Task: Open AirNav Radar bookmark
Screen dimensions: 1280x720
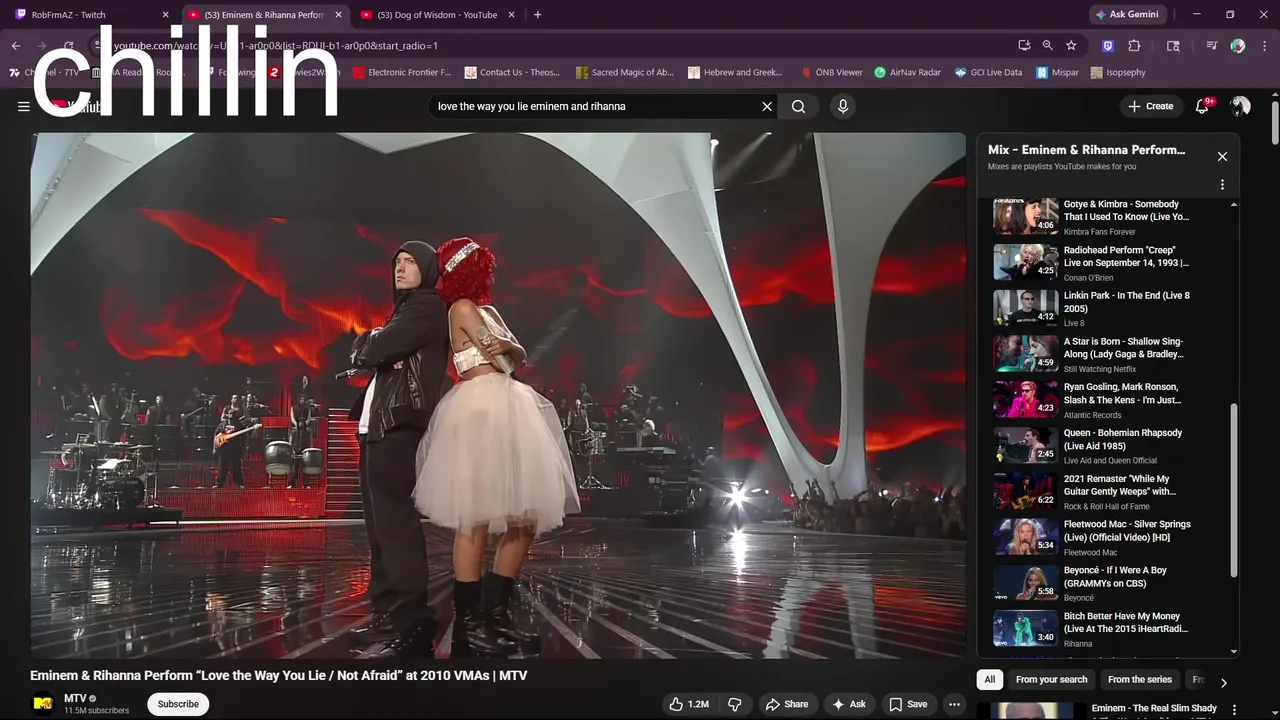Action: point(907,72)
